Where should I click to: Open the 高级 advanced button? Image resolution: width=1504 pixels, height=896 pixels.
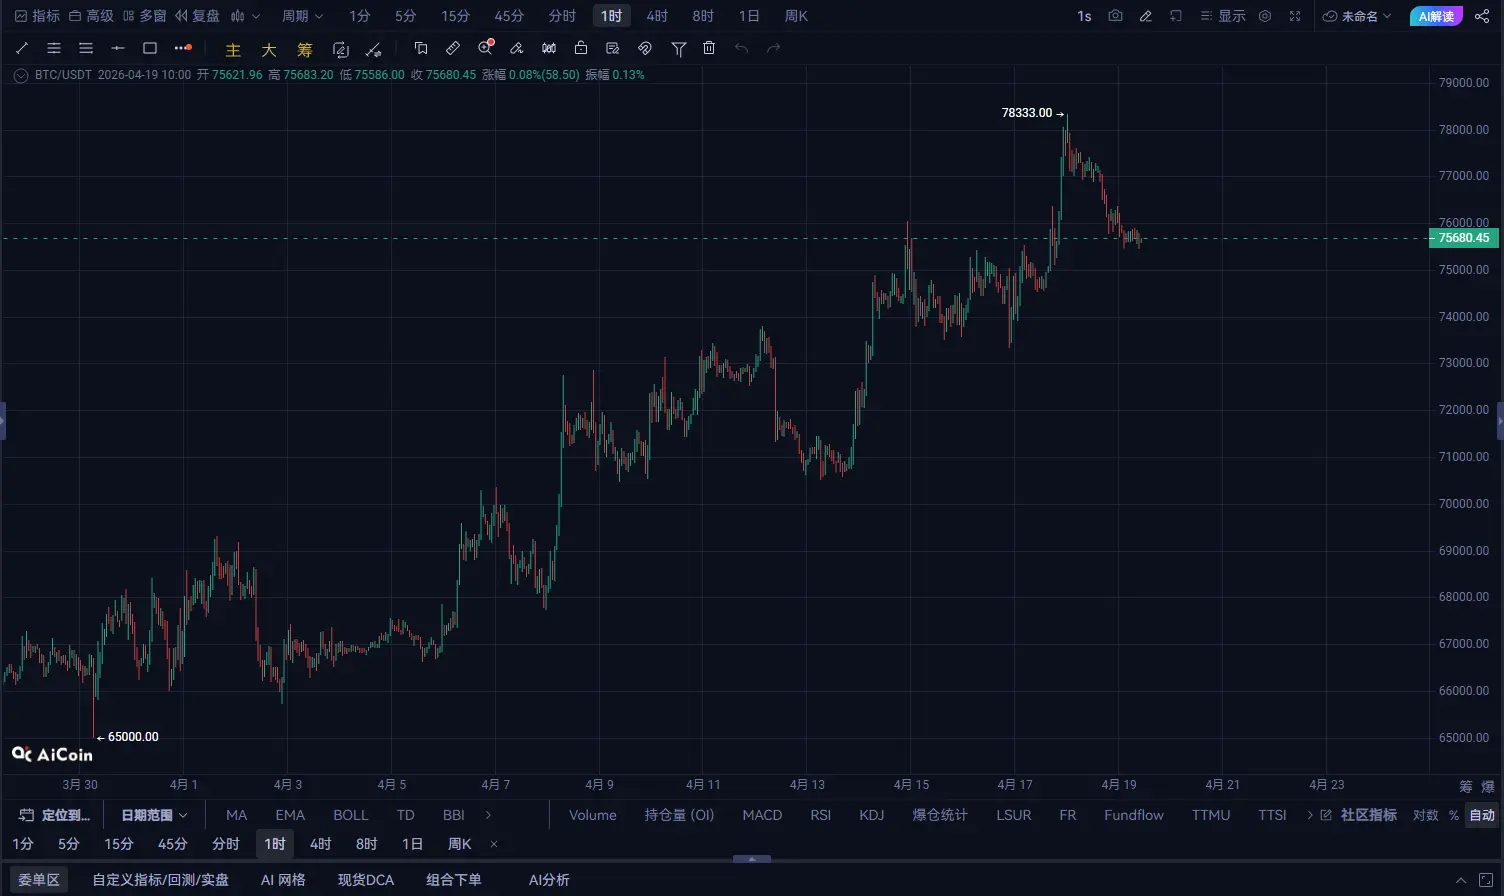tap(91, 16)
